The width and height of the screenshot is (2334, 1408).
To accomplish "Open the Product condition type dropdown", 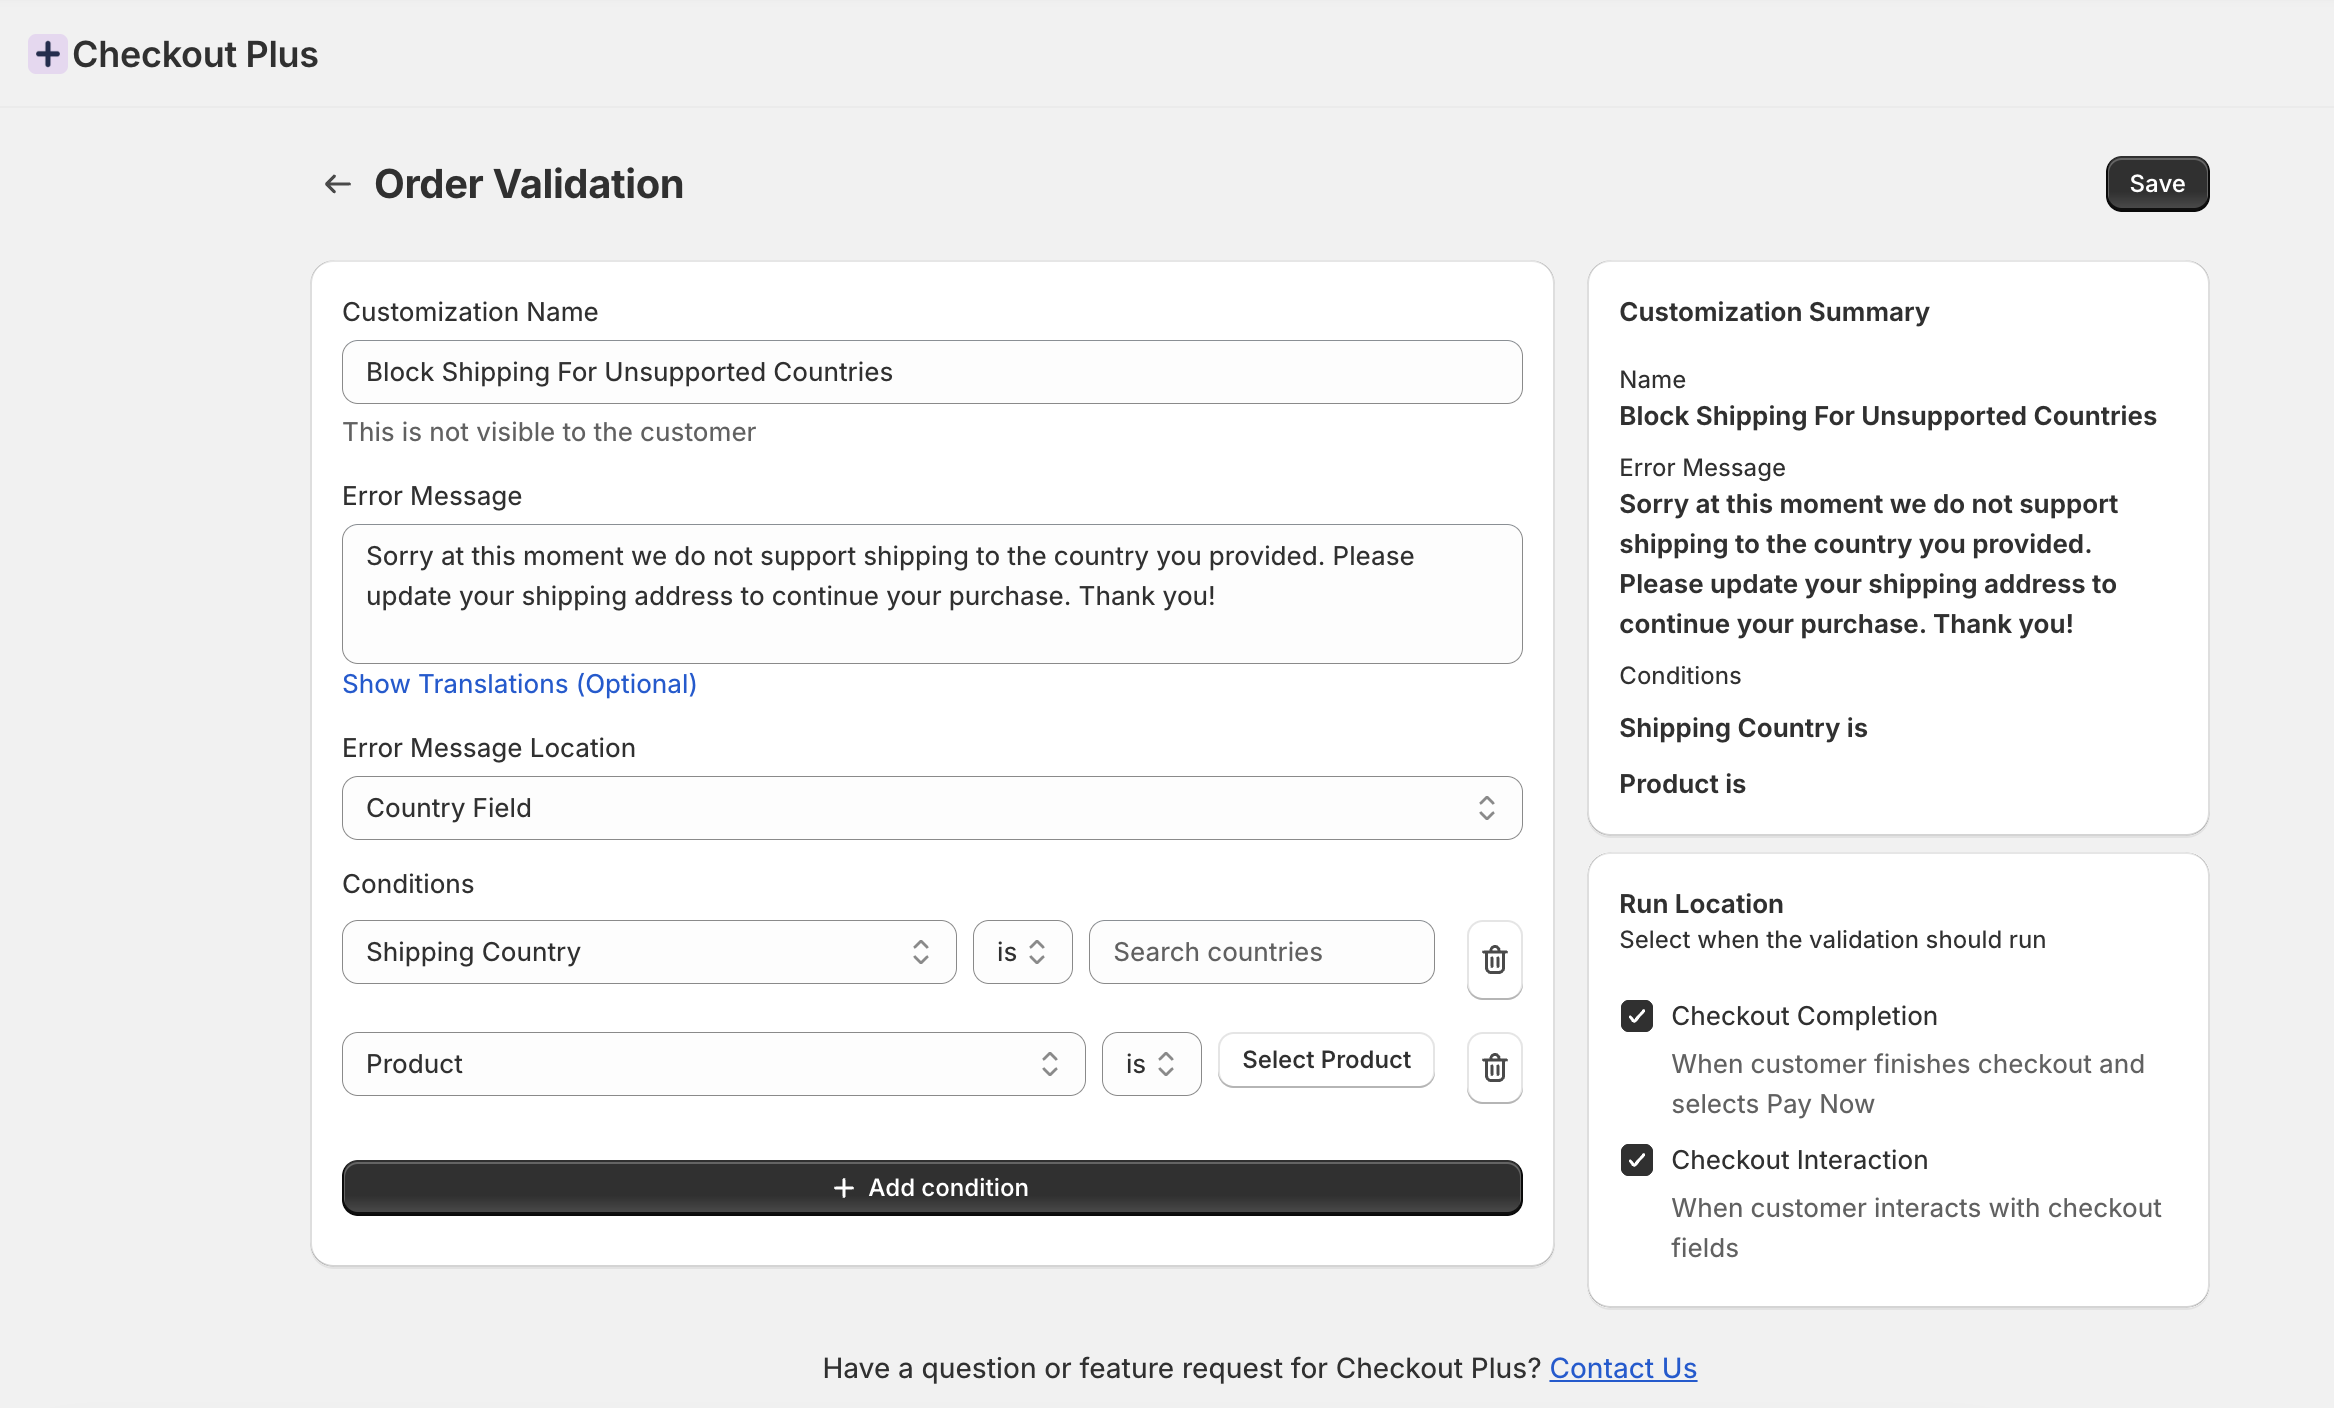I will point(712,1064).
